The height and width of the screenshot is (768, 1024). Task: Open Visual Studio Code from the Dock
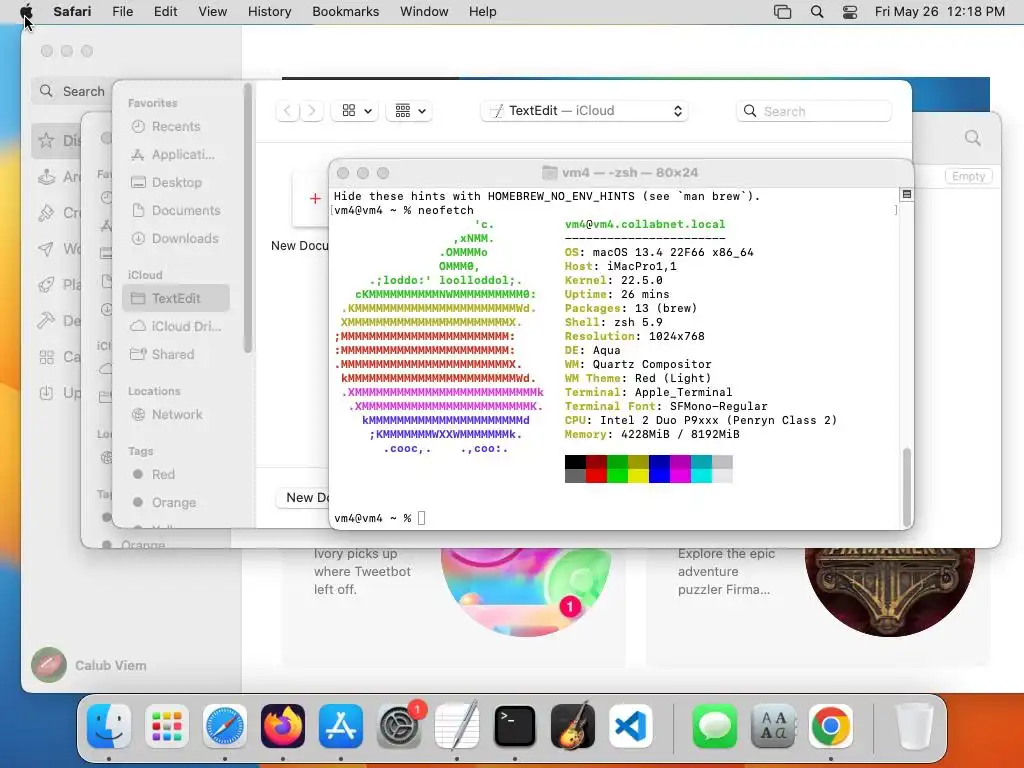631,726
